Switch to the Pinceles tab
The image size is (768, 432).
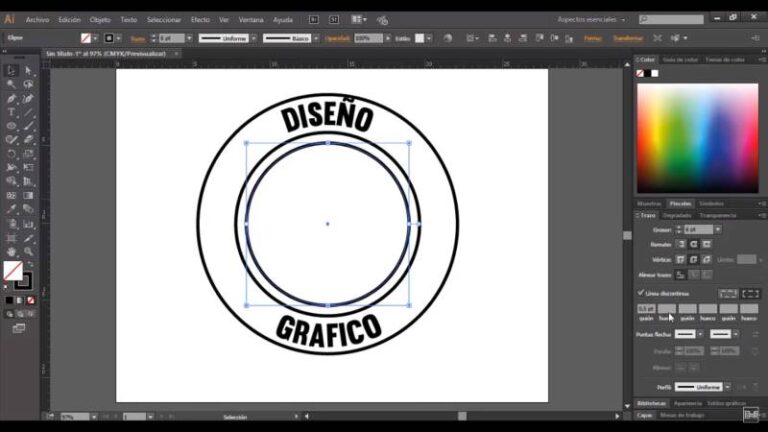680,204
